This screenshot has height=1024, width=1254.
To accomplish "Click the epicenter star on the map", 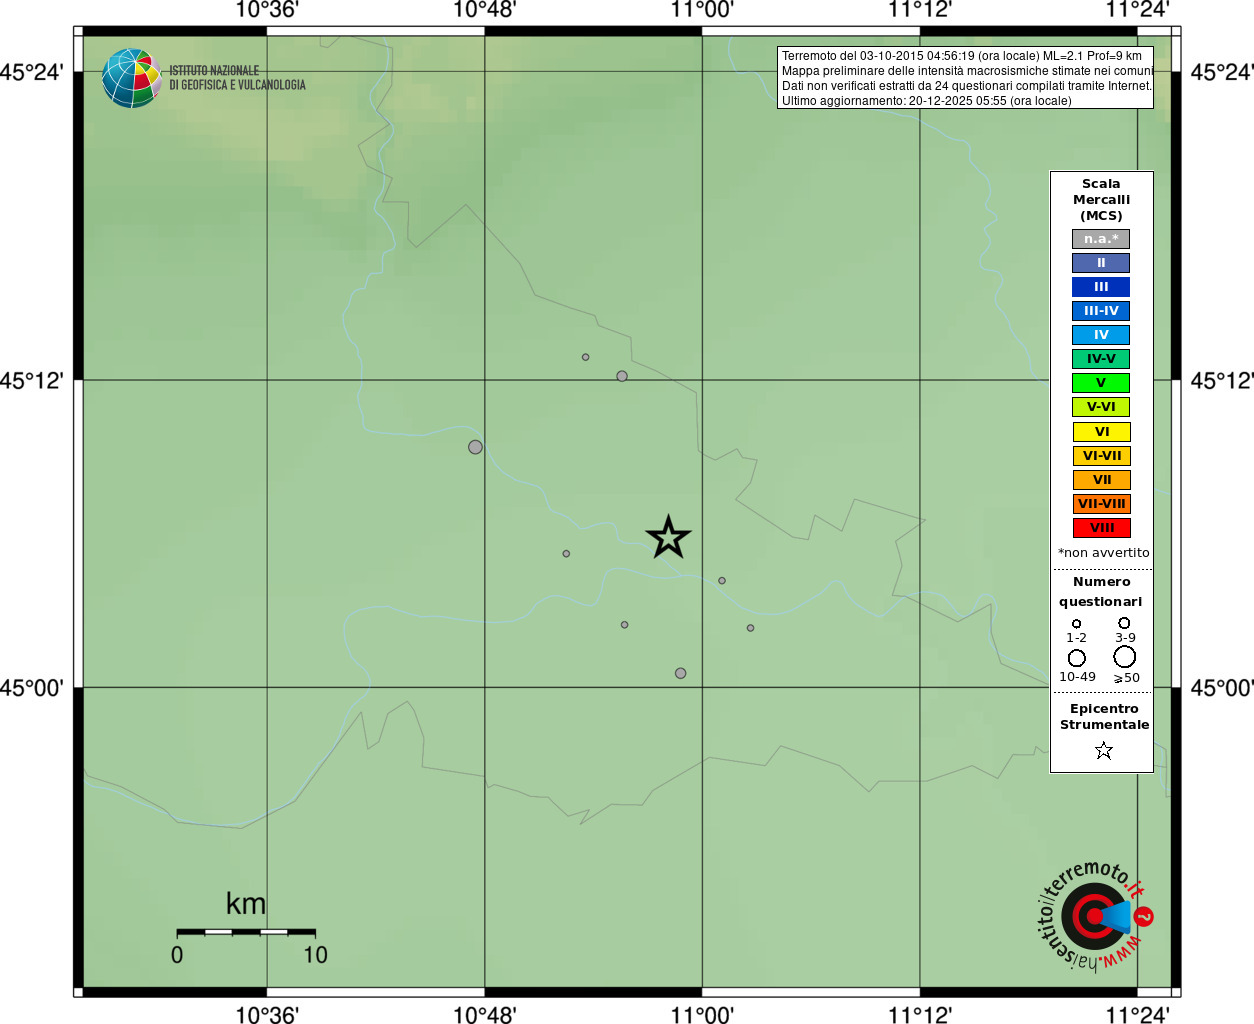I will [668, 537].
